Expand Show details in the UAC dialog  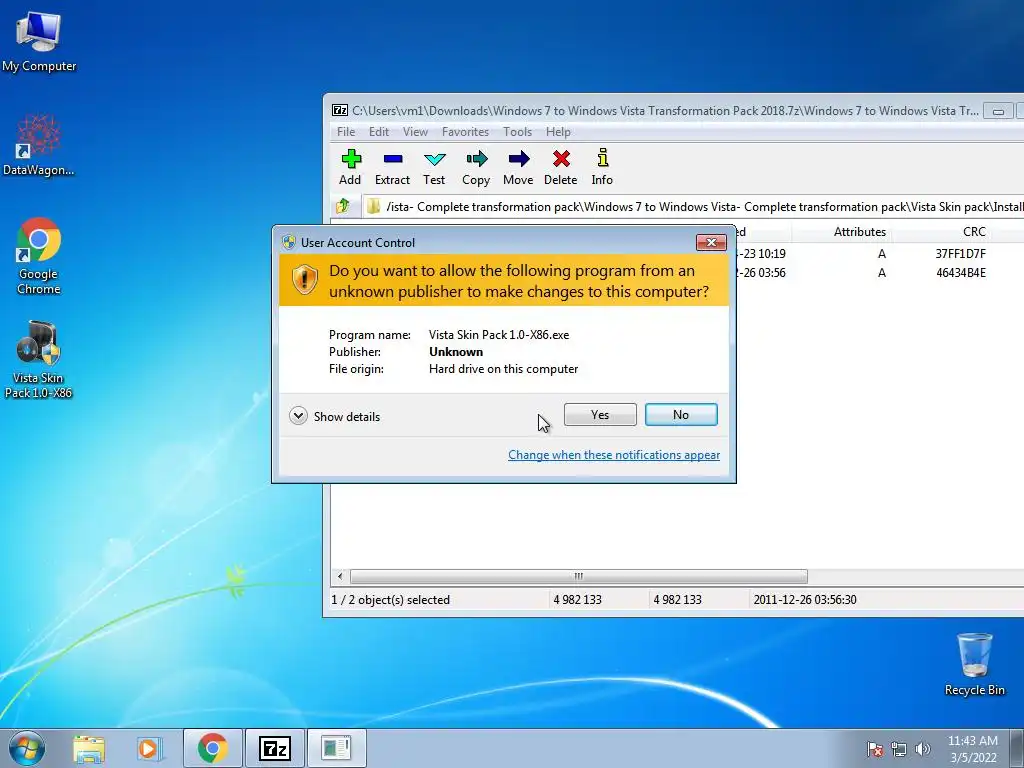pyautogui.click(x=334, y=416)
